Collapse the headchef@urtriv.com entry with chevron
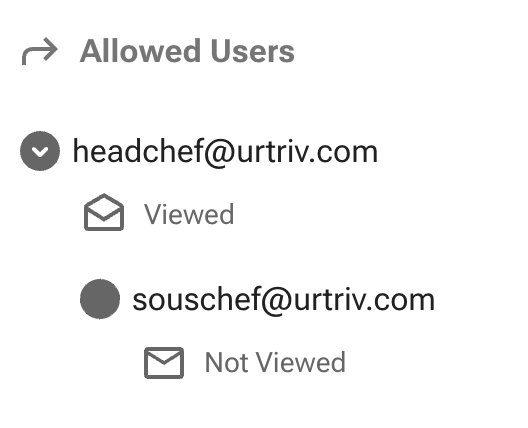The height and width of the screenshot is (428, 528). 40,151
